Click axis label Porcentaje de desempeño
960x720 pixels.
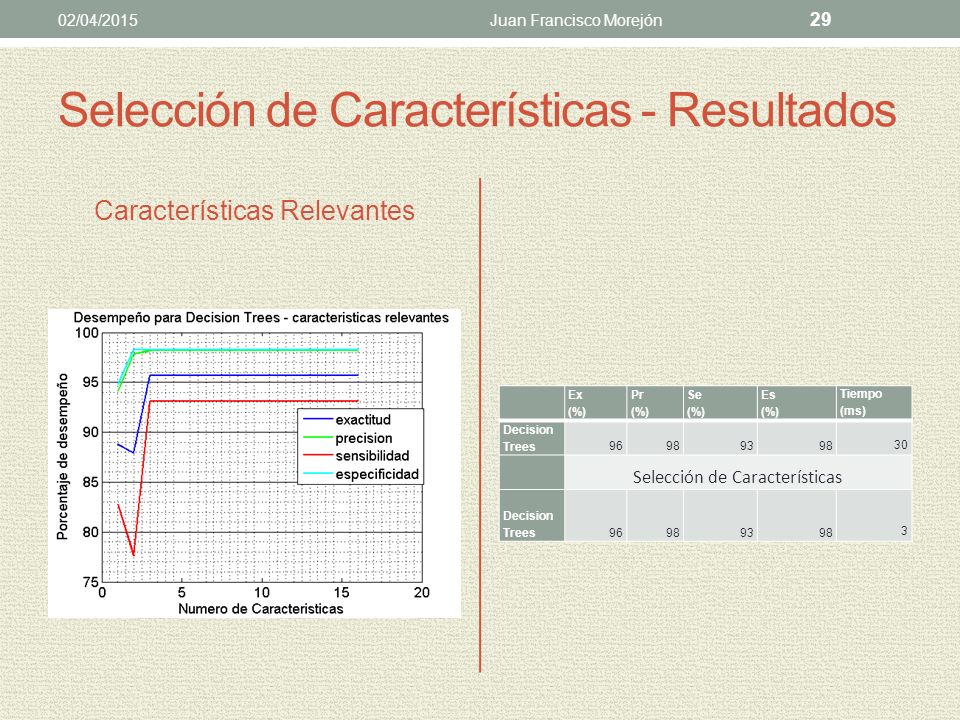click(62, 457)
